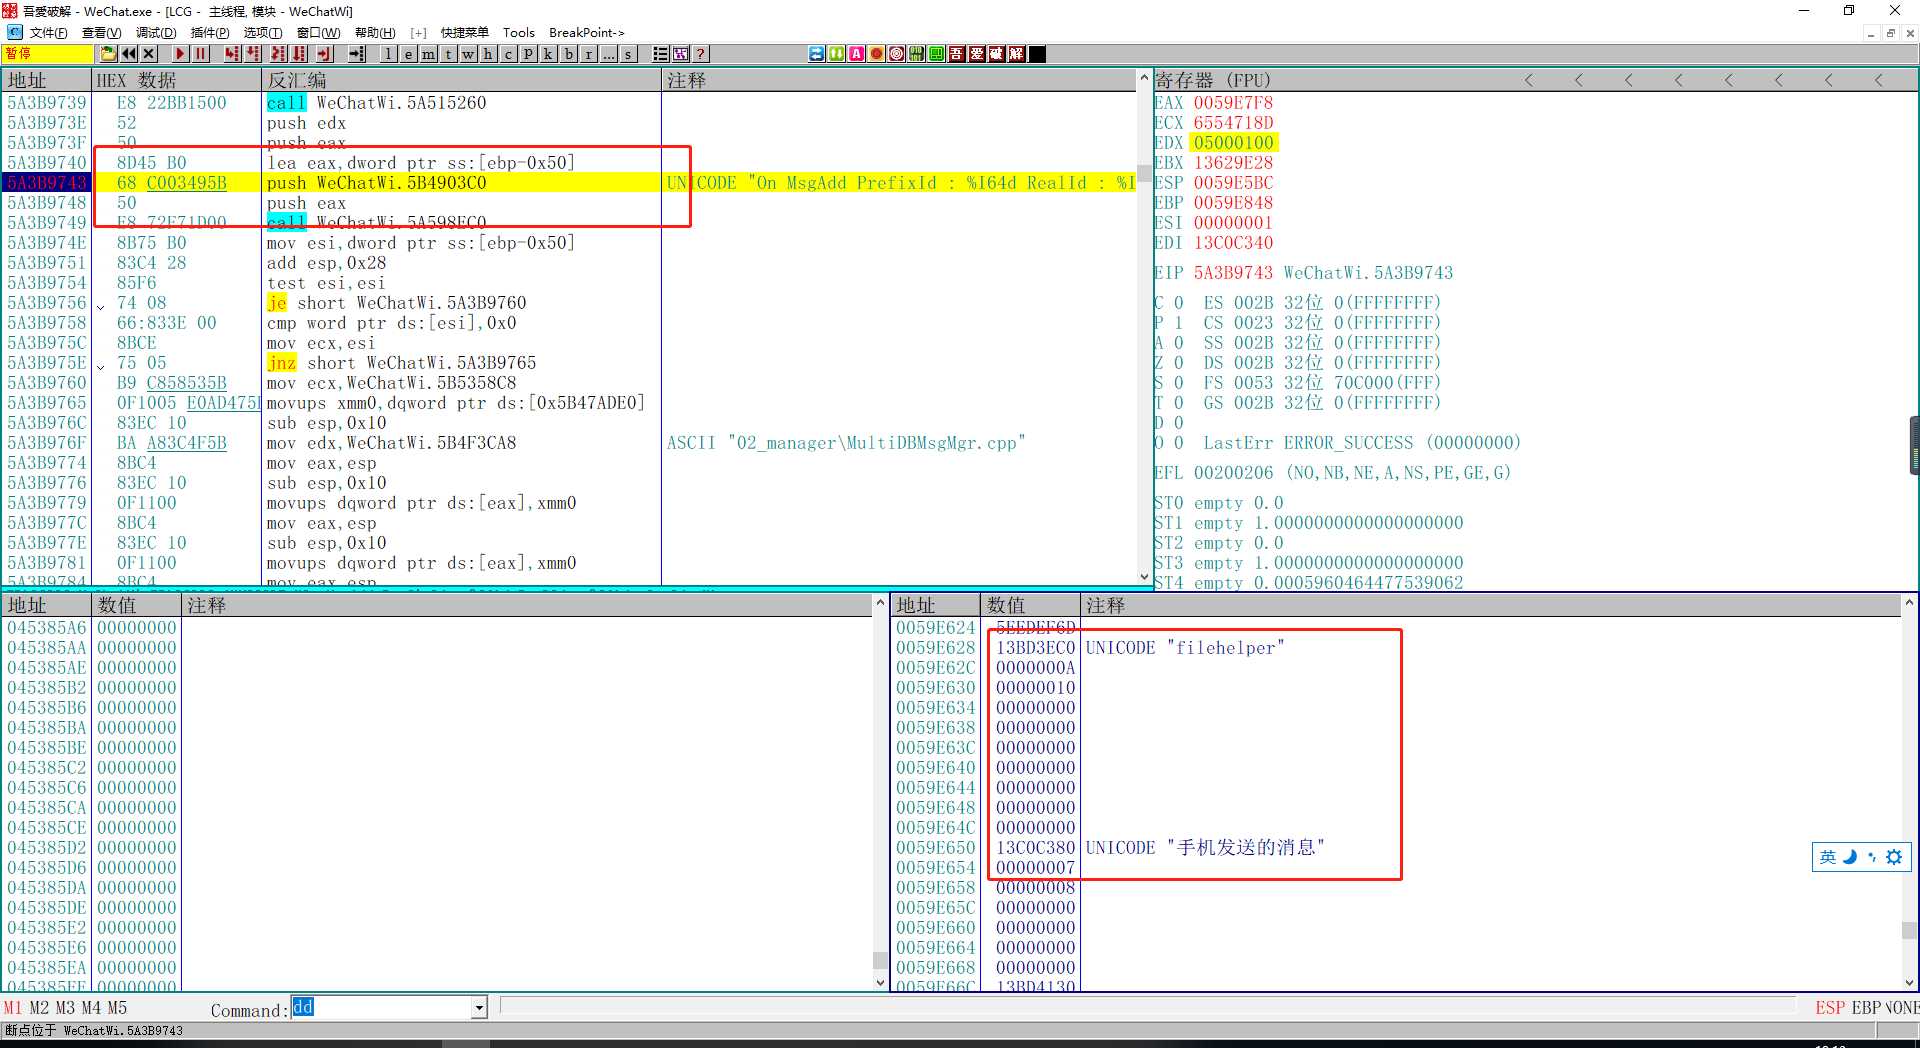
Task: Select the EBP stack mode button
Action: pos(1866,1008)
